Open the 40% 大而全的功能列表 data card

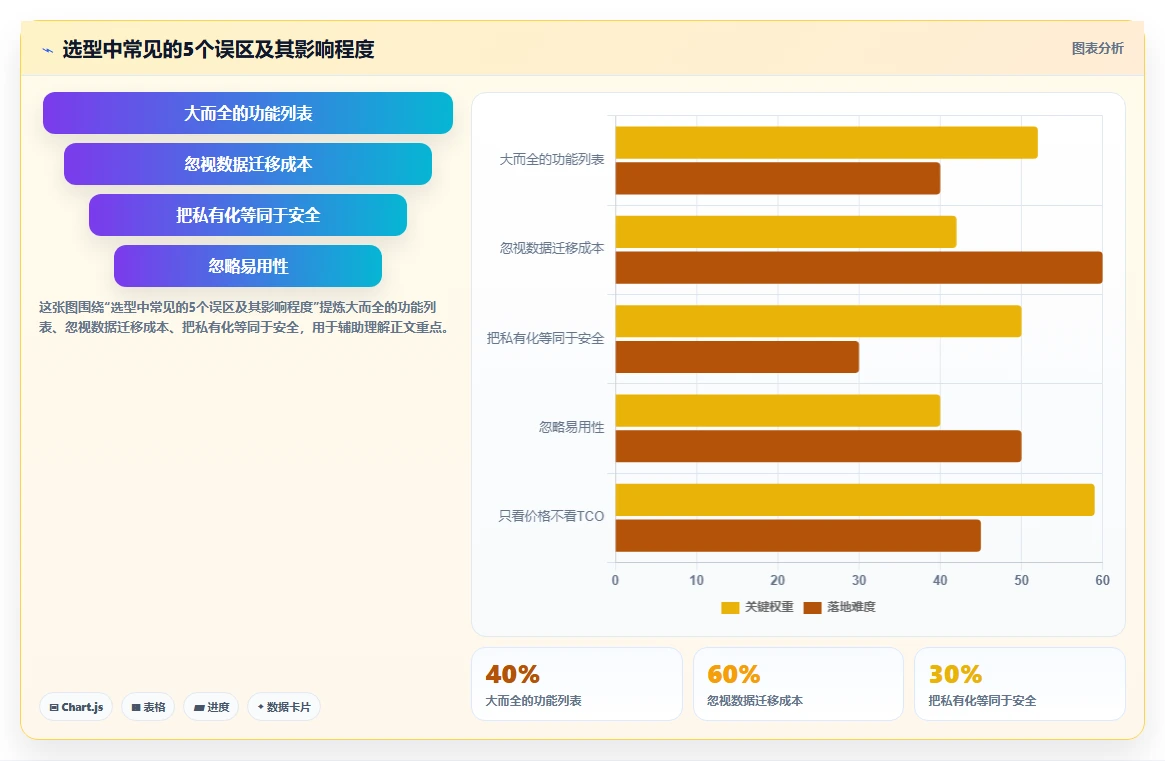click(x=577, y=684)
